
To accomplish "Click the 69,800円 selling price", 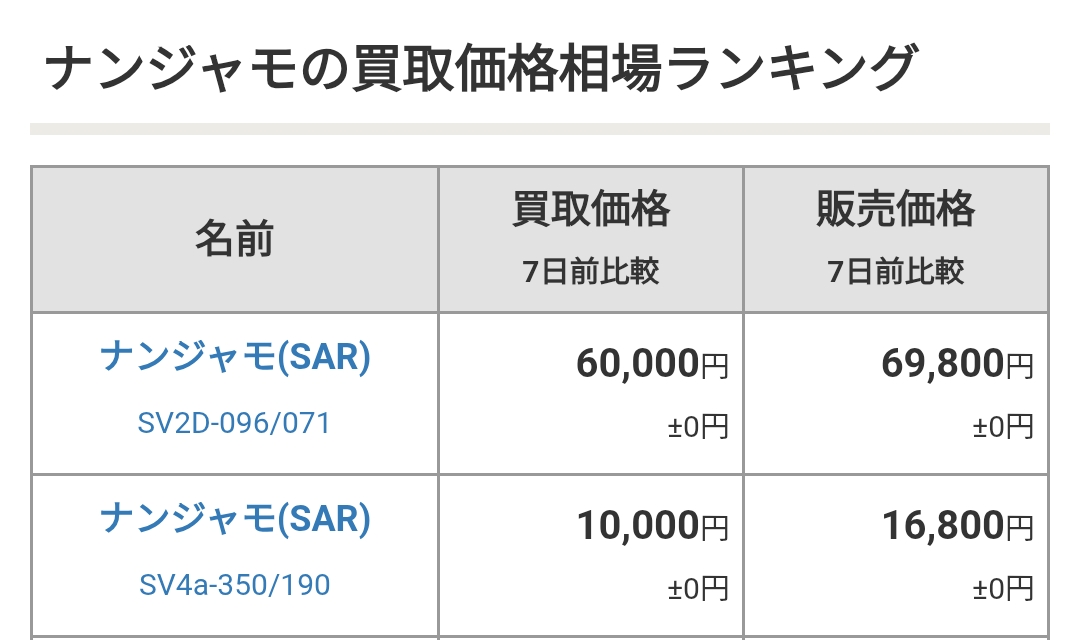I will pyautogui.click(x=957, y=365).
